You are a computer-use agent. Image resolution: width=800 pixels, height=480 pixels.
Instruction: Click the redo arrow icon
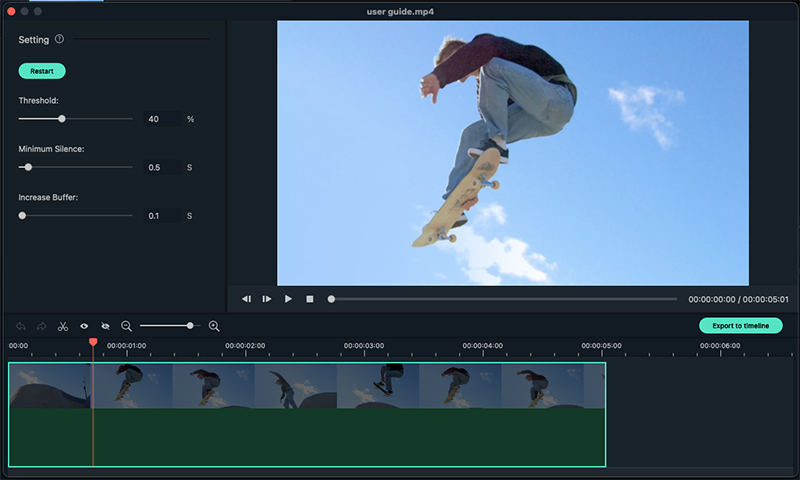(41, 326)
